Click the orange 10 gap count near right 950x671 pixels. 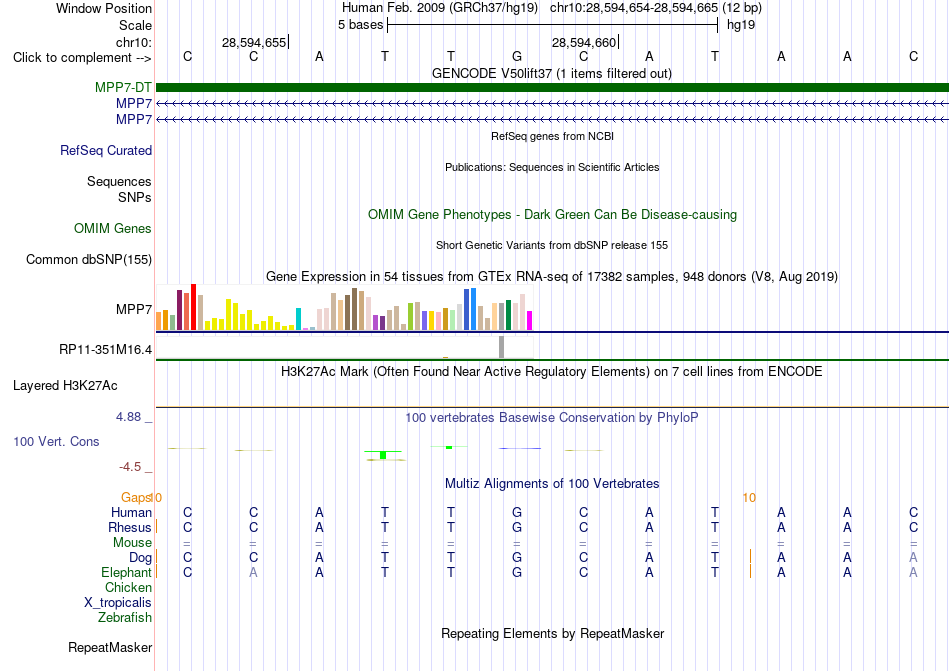[749, 498]
